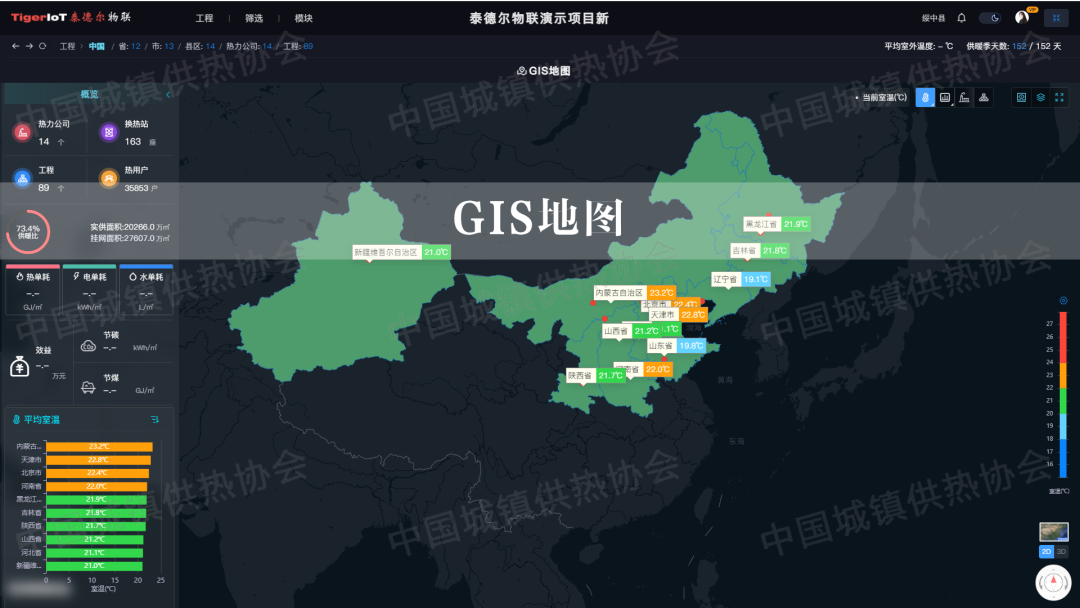Open the 工程 top menu
Viewport: 1080px width, 608px height.
204,18
